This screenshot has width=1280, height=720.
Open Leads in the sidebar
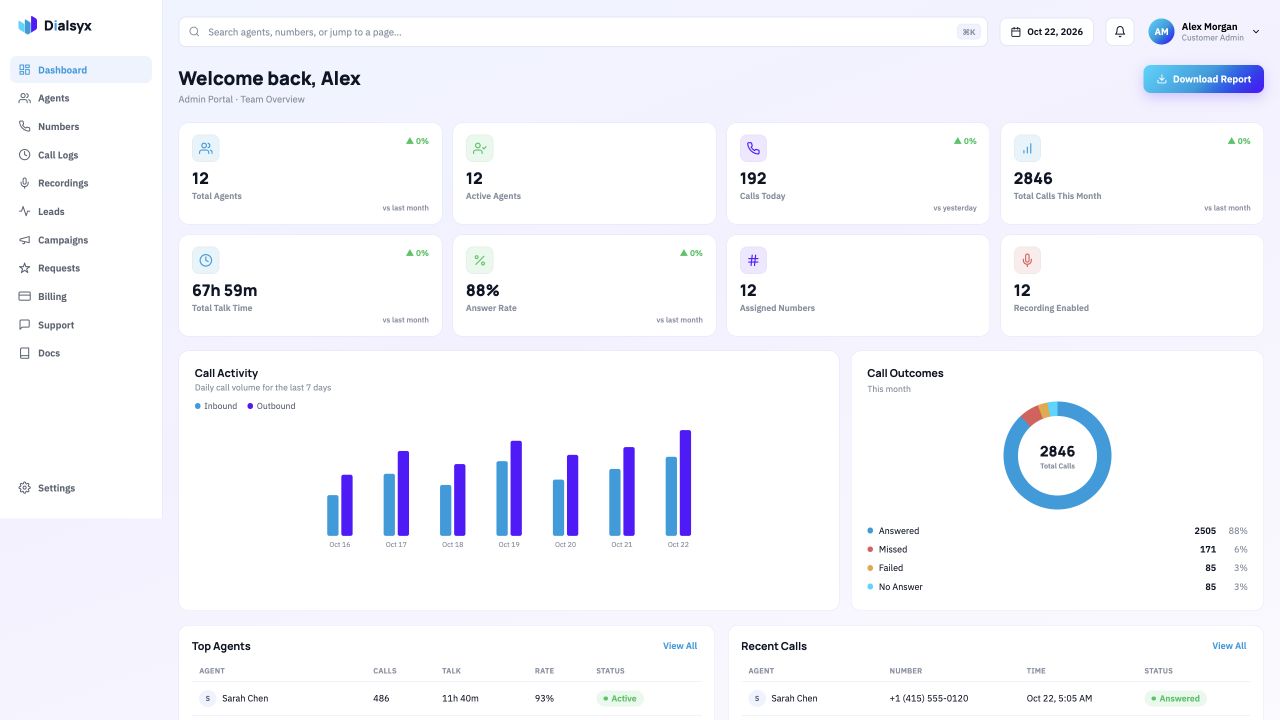pyautogui.click(x=81, y=212)
